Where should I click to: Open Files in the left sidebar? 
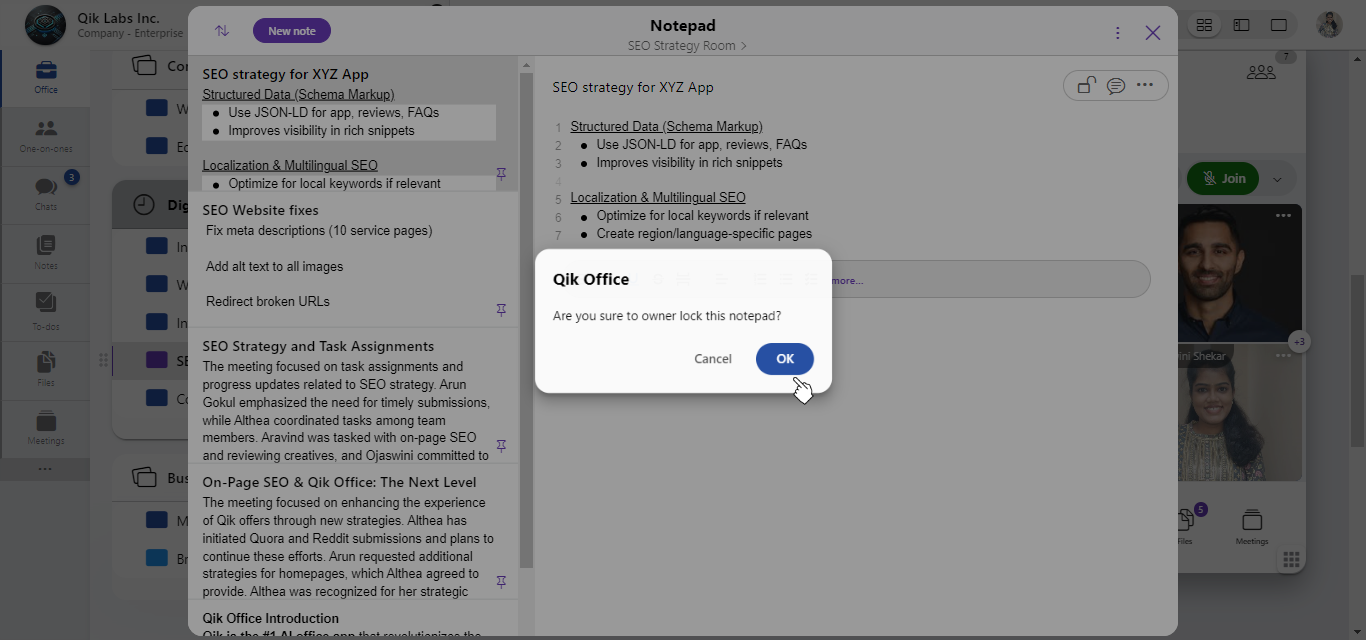[46, 368]
